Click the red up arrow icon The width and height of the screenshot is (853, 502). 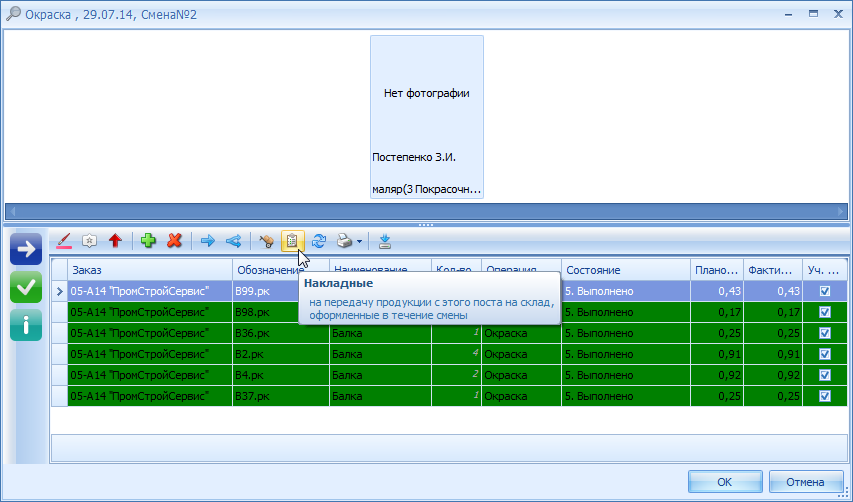tap(115, 241)
